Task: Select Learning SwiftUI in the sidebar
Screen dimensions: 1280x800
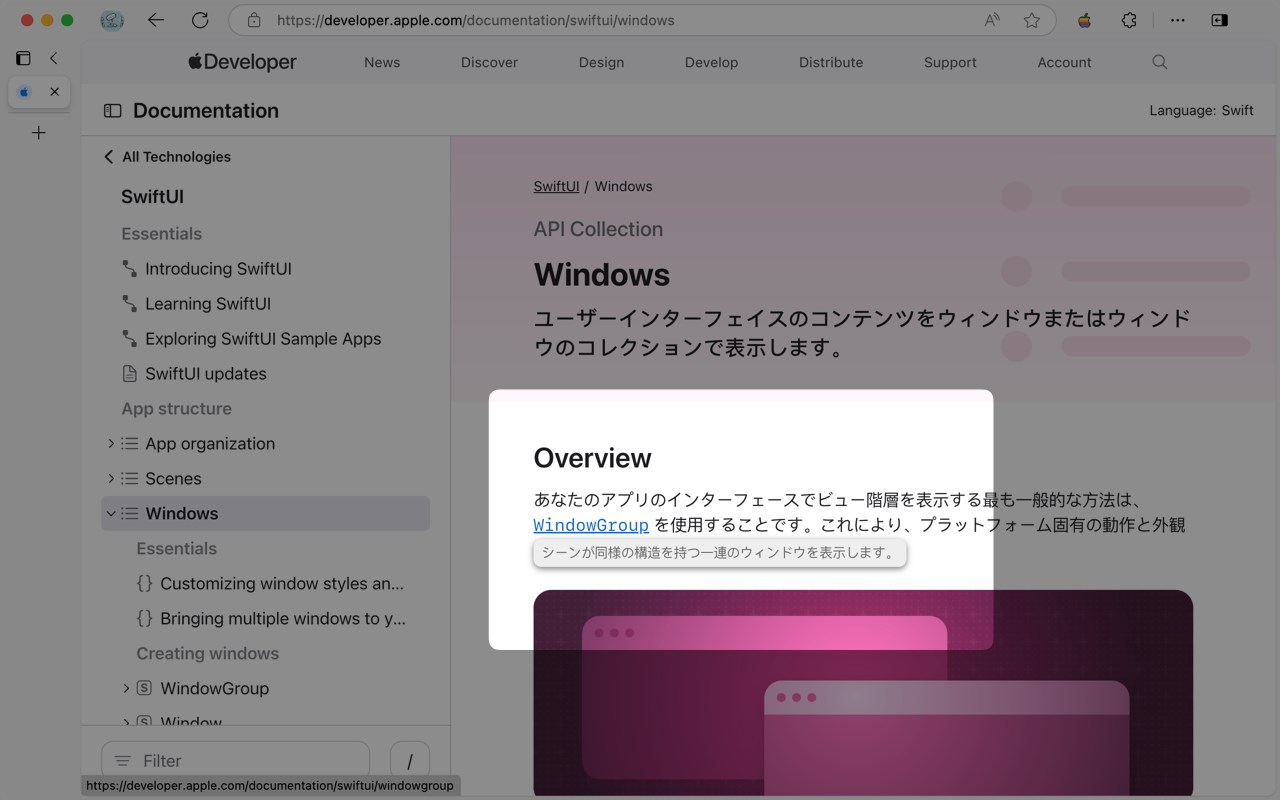Action: coord(208,304)
